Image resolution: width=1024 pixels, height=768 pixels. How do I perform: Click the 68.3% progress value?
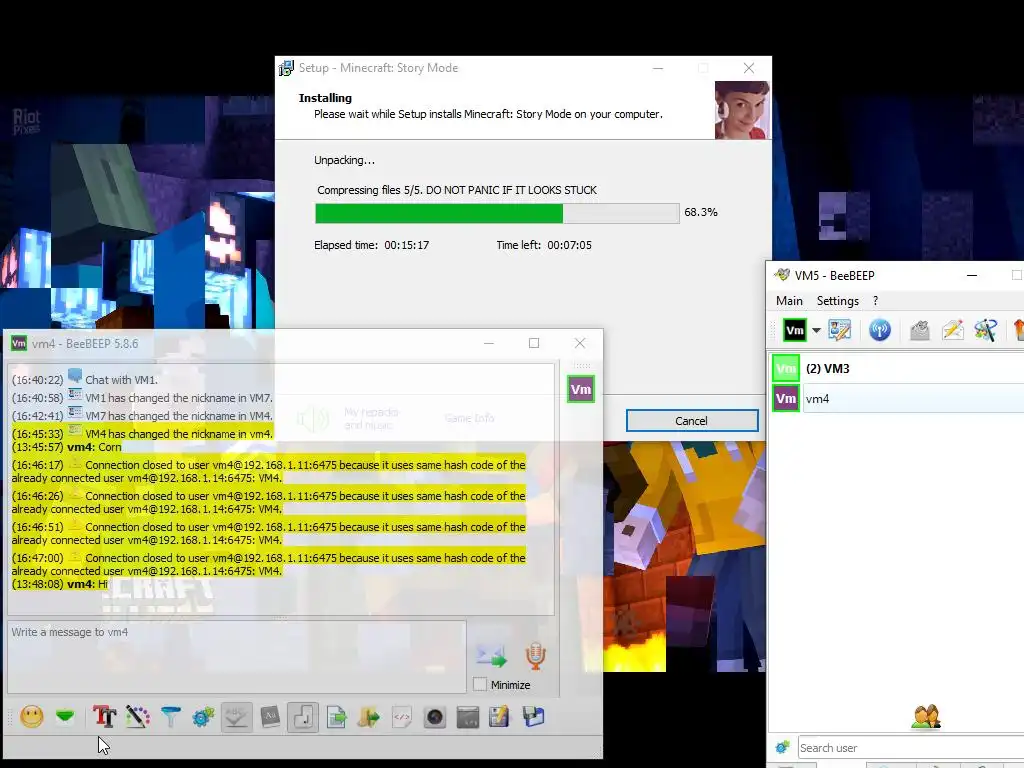click(701, 212)
